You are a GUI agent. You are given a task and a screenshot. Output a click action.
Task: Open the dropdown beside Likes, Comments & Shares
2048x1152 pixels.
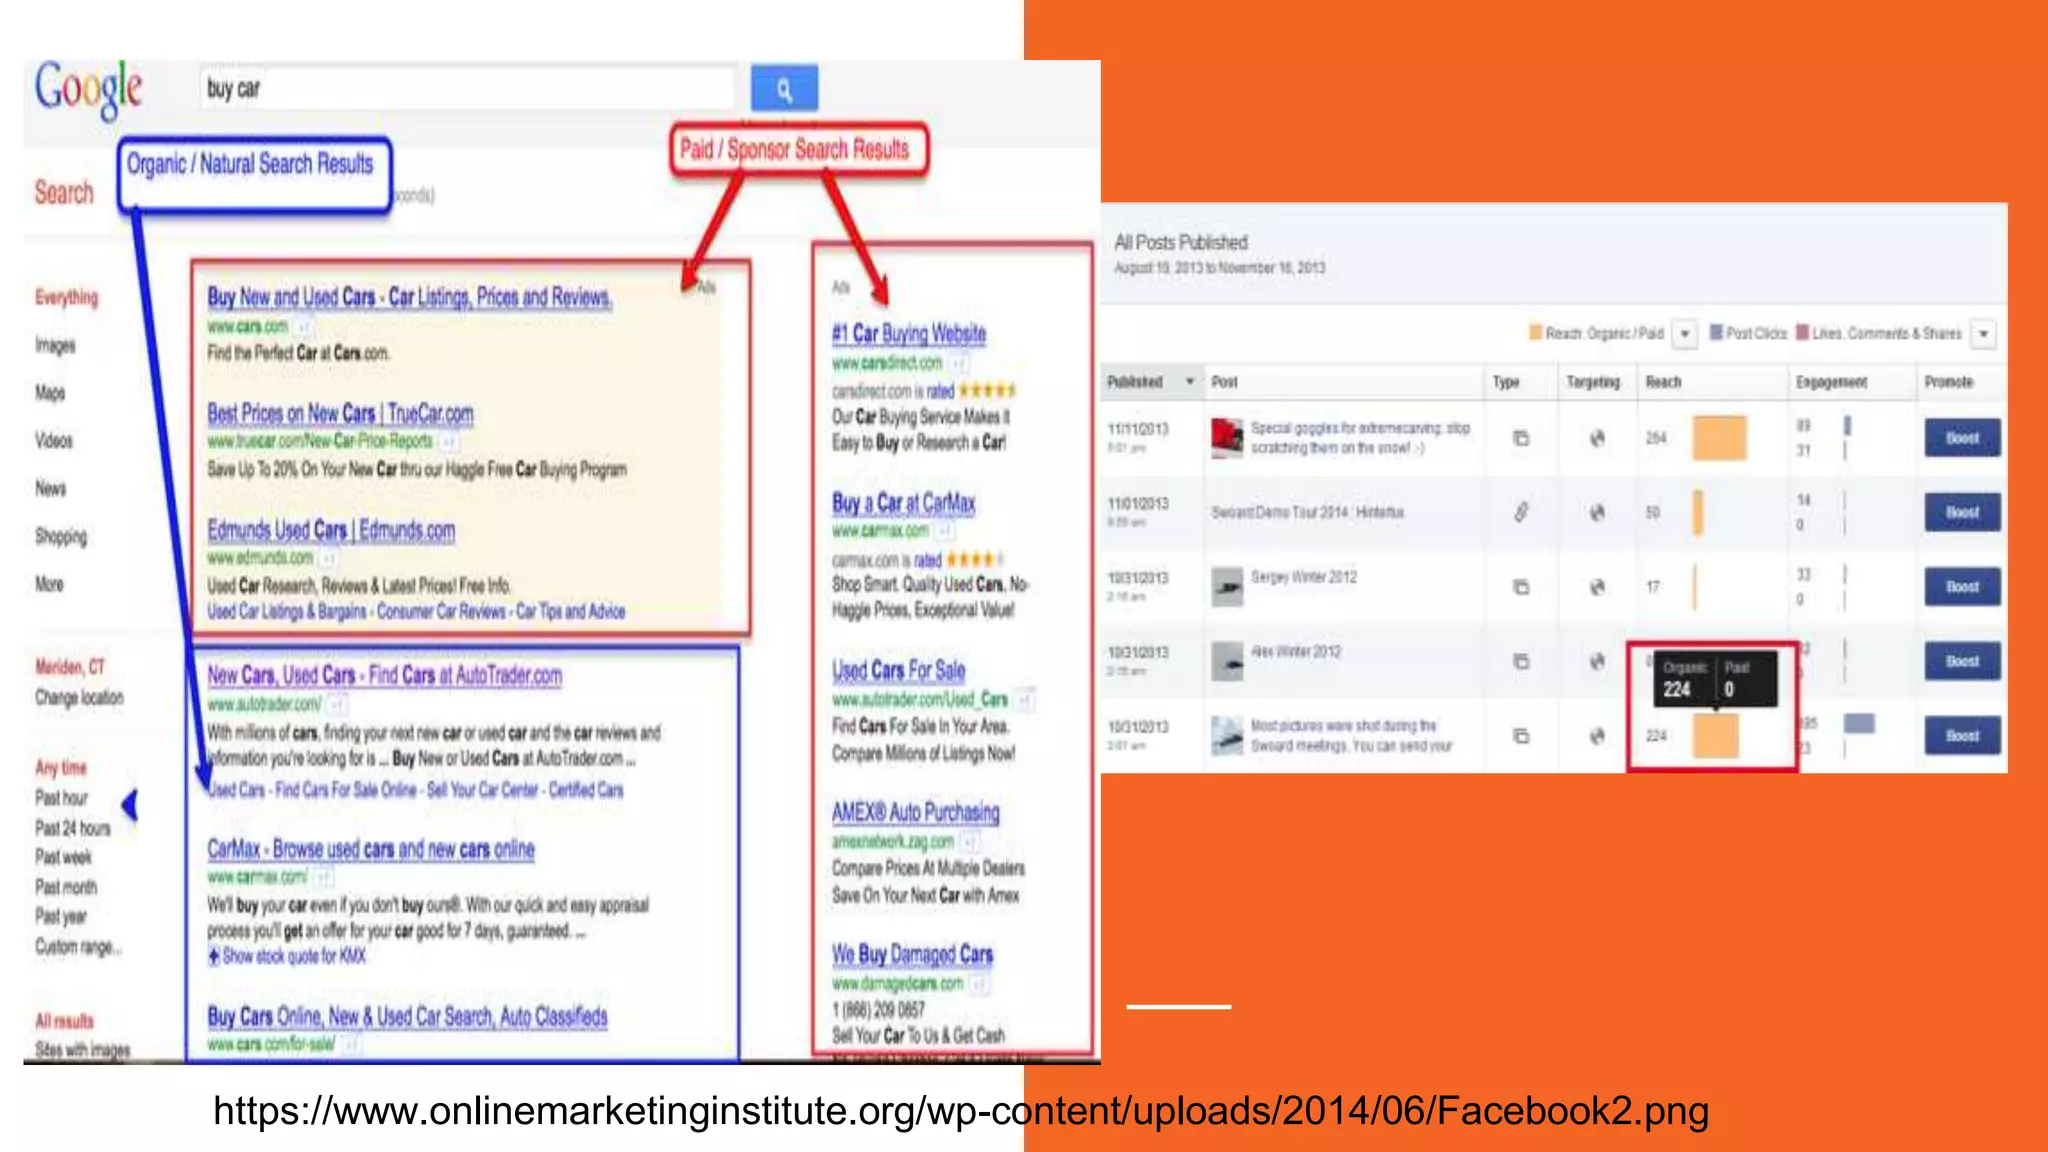pos(1984,333)
